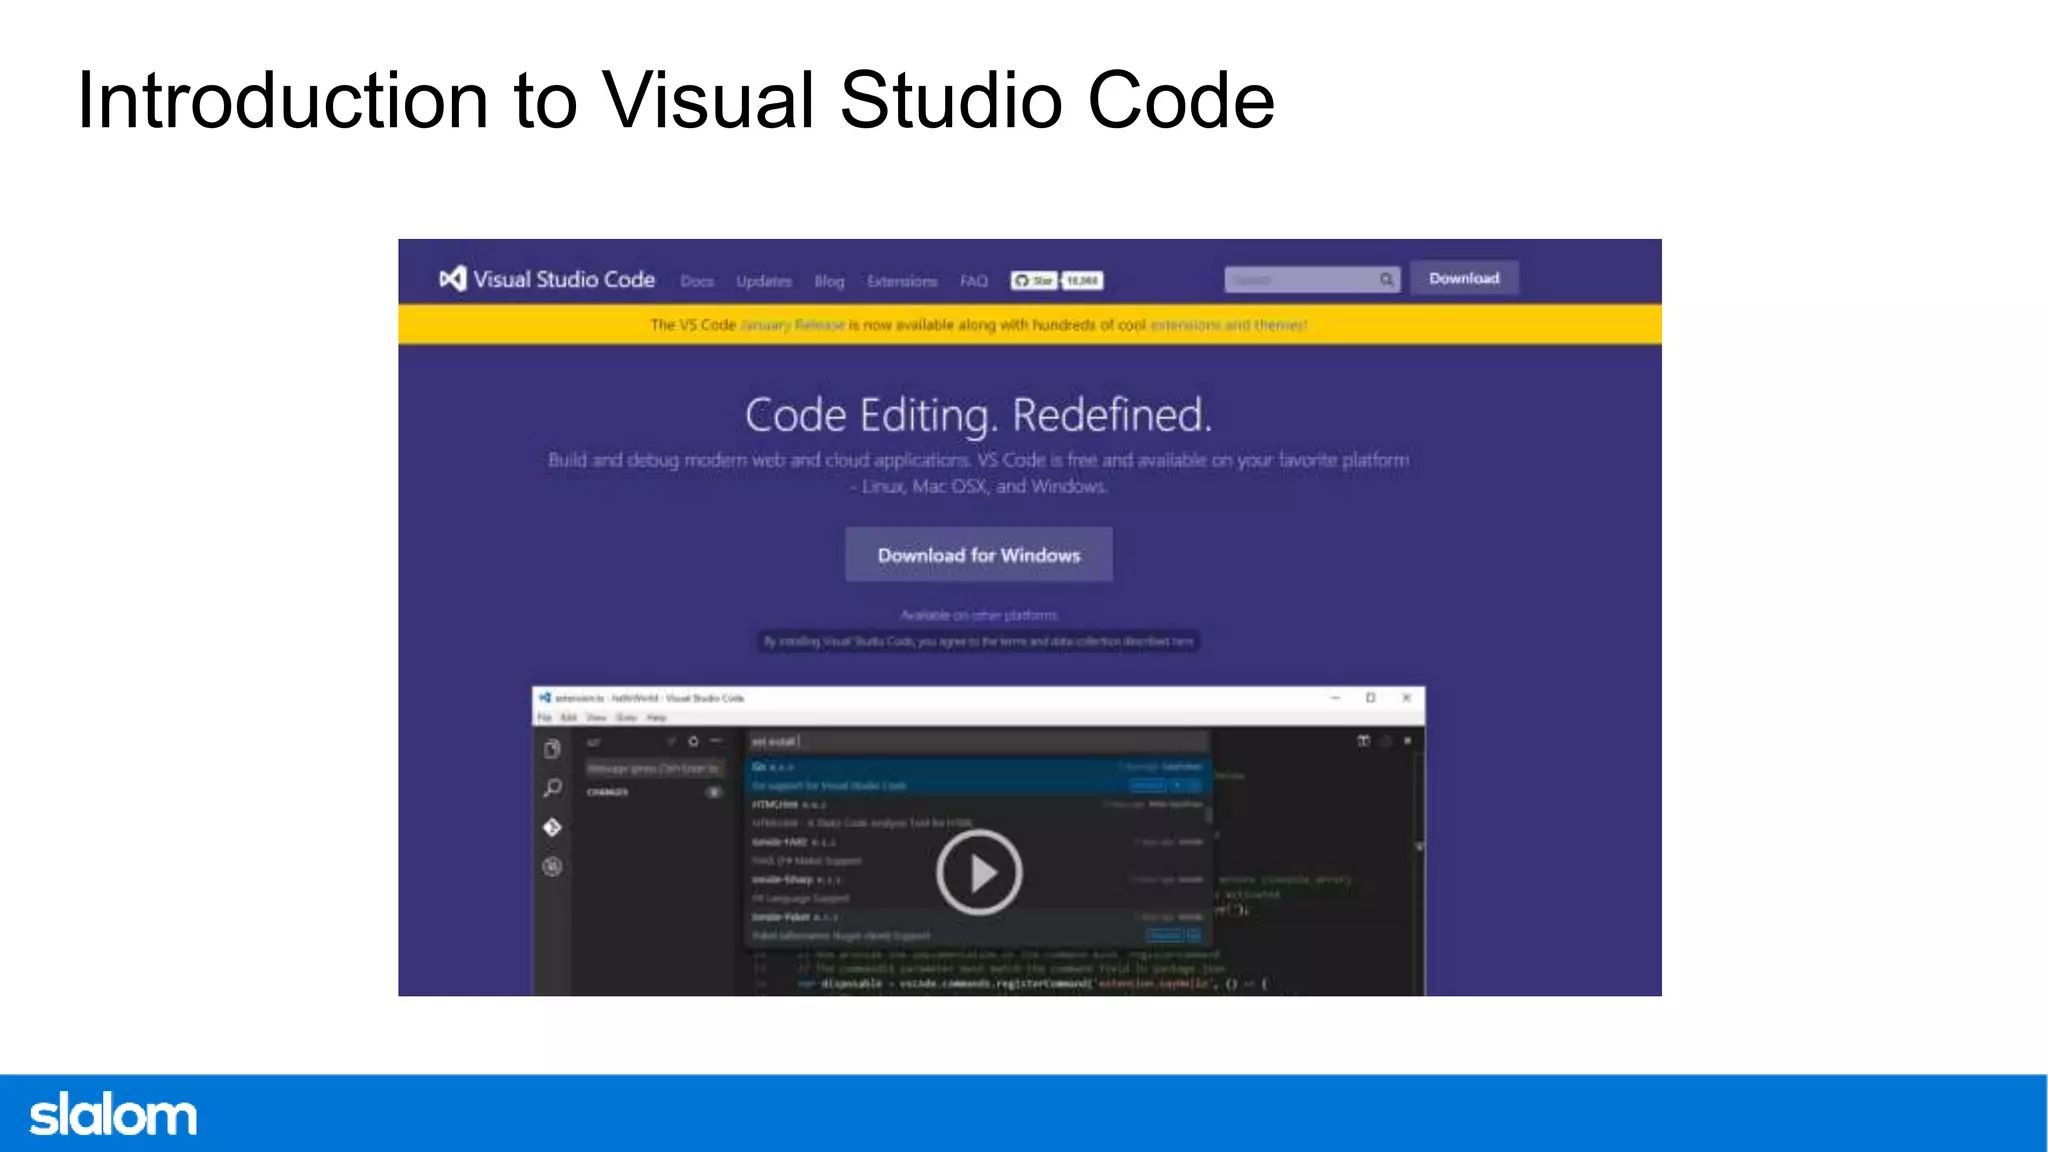
Task: Click the refresh icon in Git panel
Action: click(693, 742)
